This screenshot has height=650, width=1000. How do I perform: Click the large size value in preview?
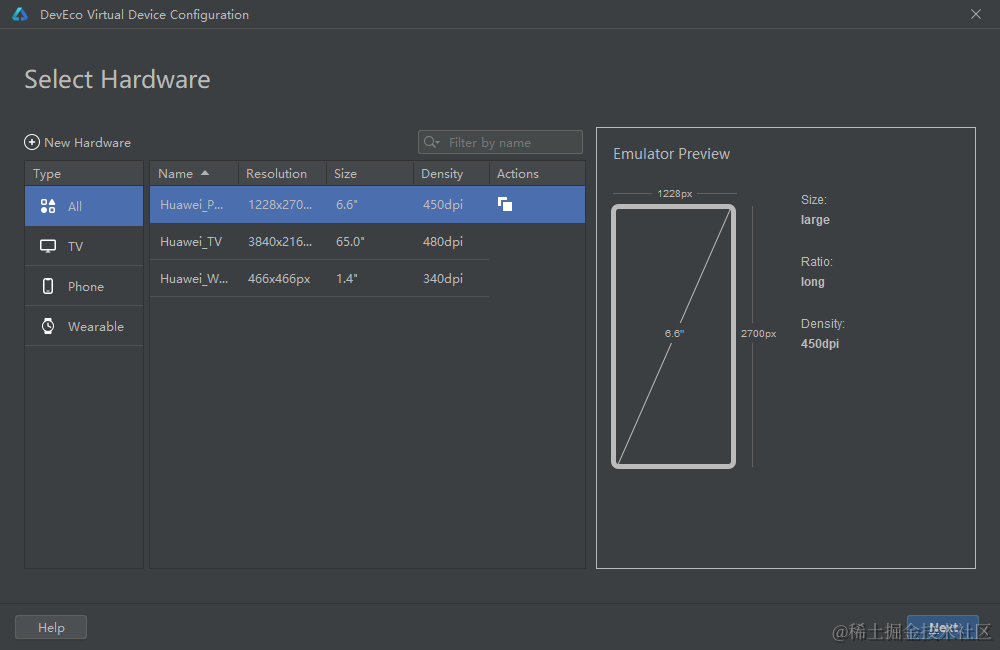[x=815, y=219]
